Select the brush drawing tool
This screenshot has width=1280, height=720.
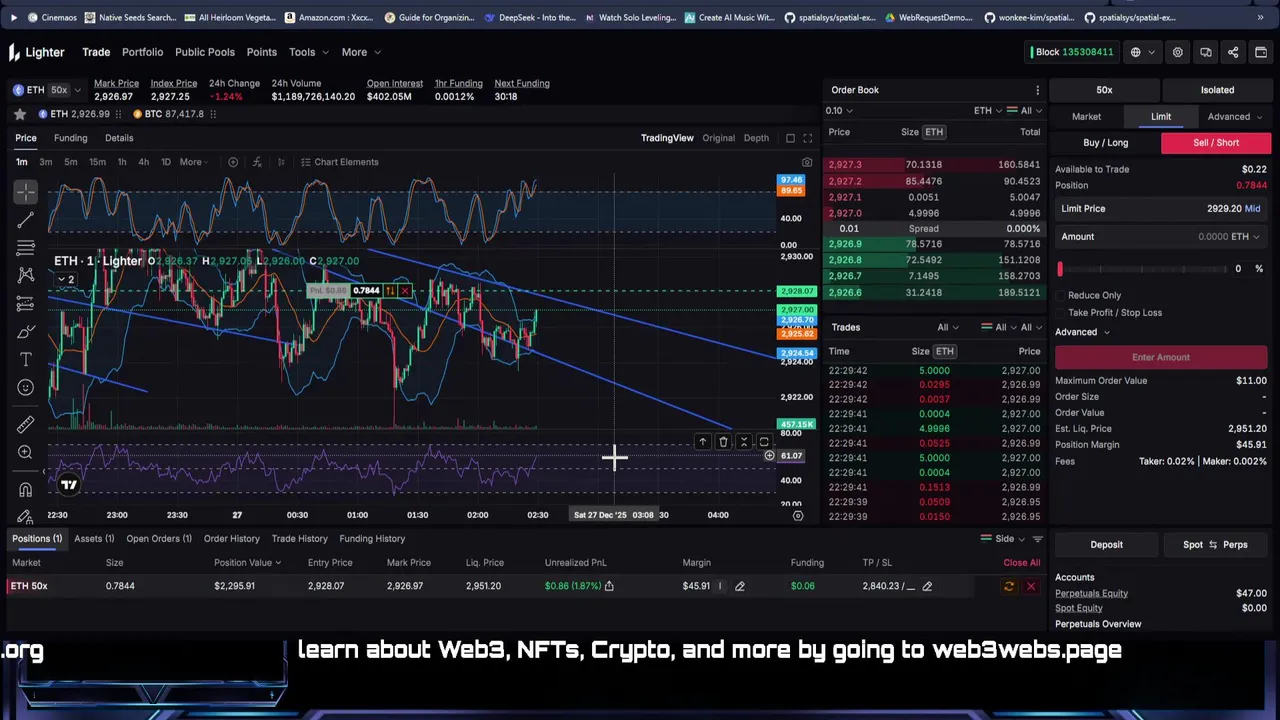click(x=26, y=331)
